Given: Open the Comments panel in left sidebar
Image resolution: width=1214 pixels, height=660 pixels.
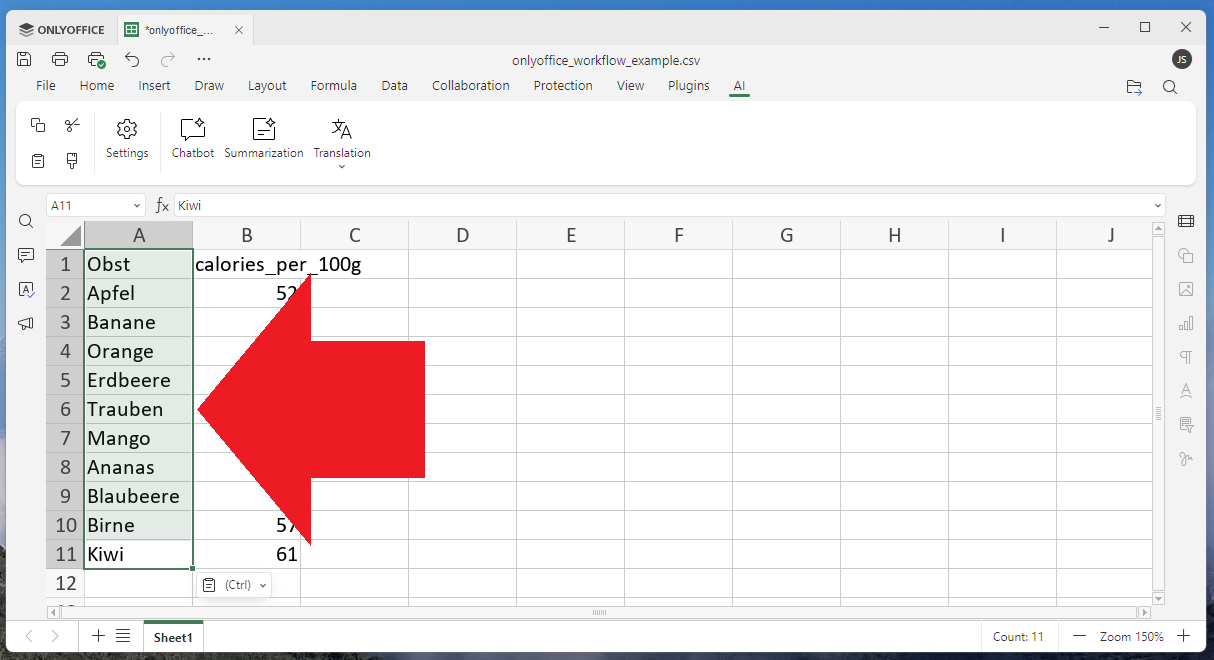Looking at the screenshot, I should click(26, 256).
